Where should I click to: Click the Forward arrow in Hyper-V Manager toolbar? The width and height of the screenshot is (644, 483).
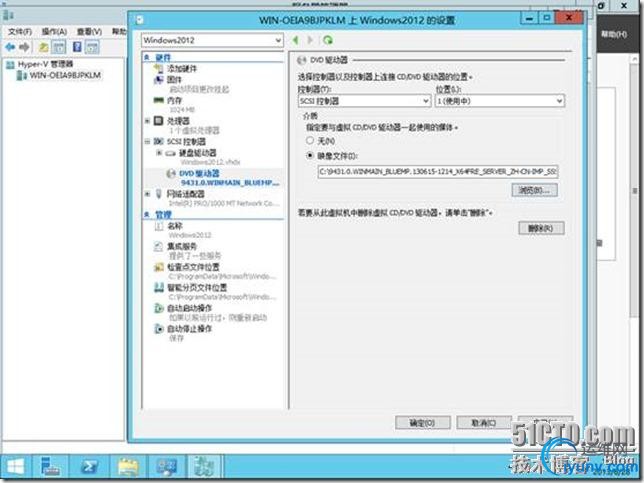pyautogui.click(x=24, y=48)
